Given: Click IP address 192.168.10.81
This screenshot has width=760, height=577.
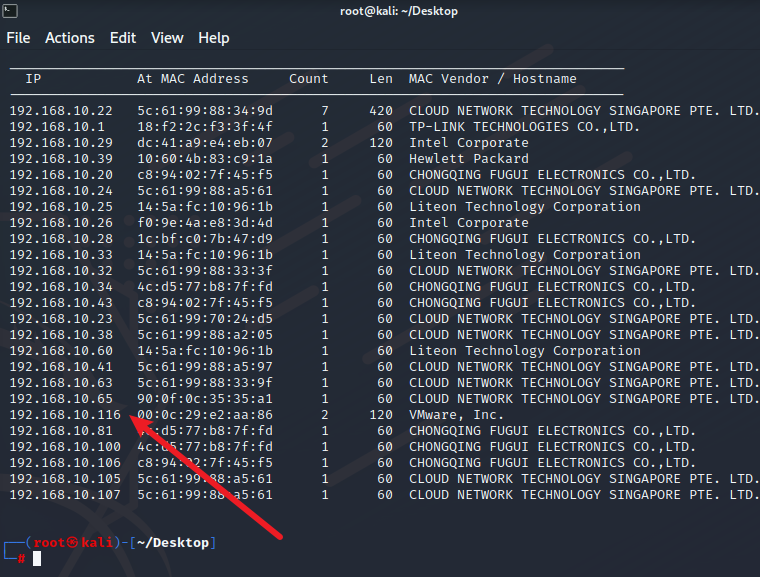Looking at the screenshot, I should (x=61, y=431).
